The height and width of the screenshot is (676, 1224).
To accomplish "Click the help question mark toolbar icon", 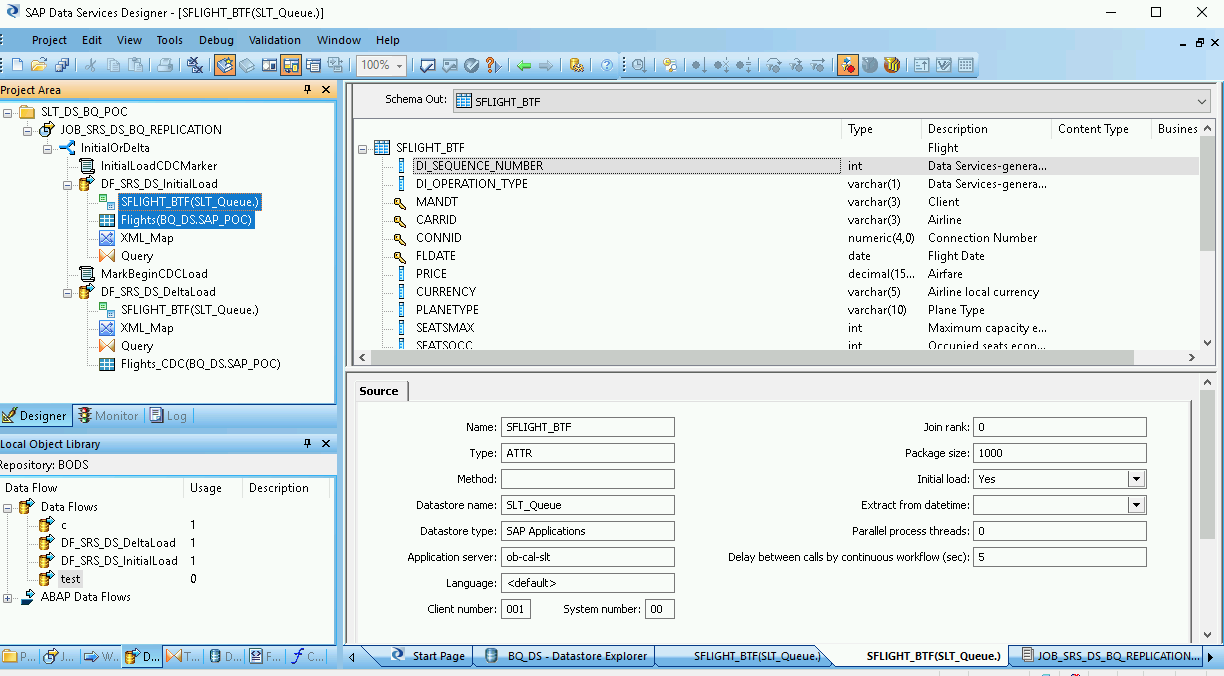I will (x=606, y=65).
